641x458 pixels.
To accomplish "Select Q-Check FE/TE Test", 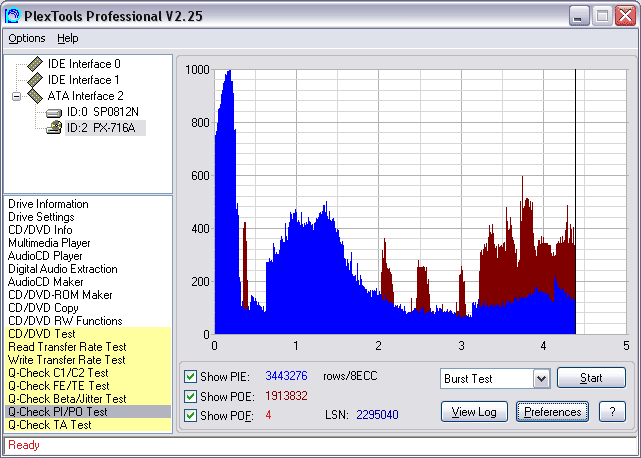I will [x=58, y=386].
